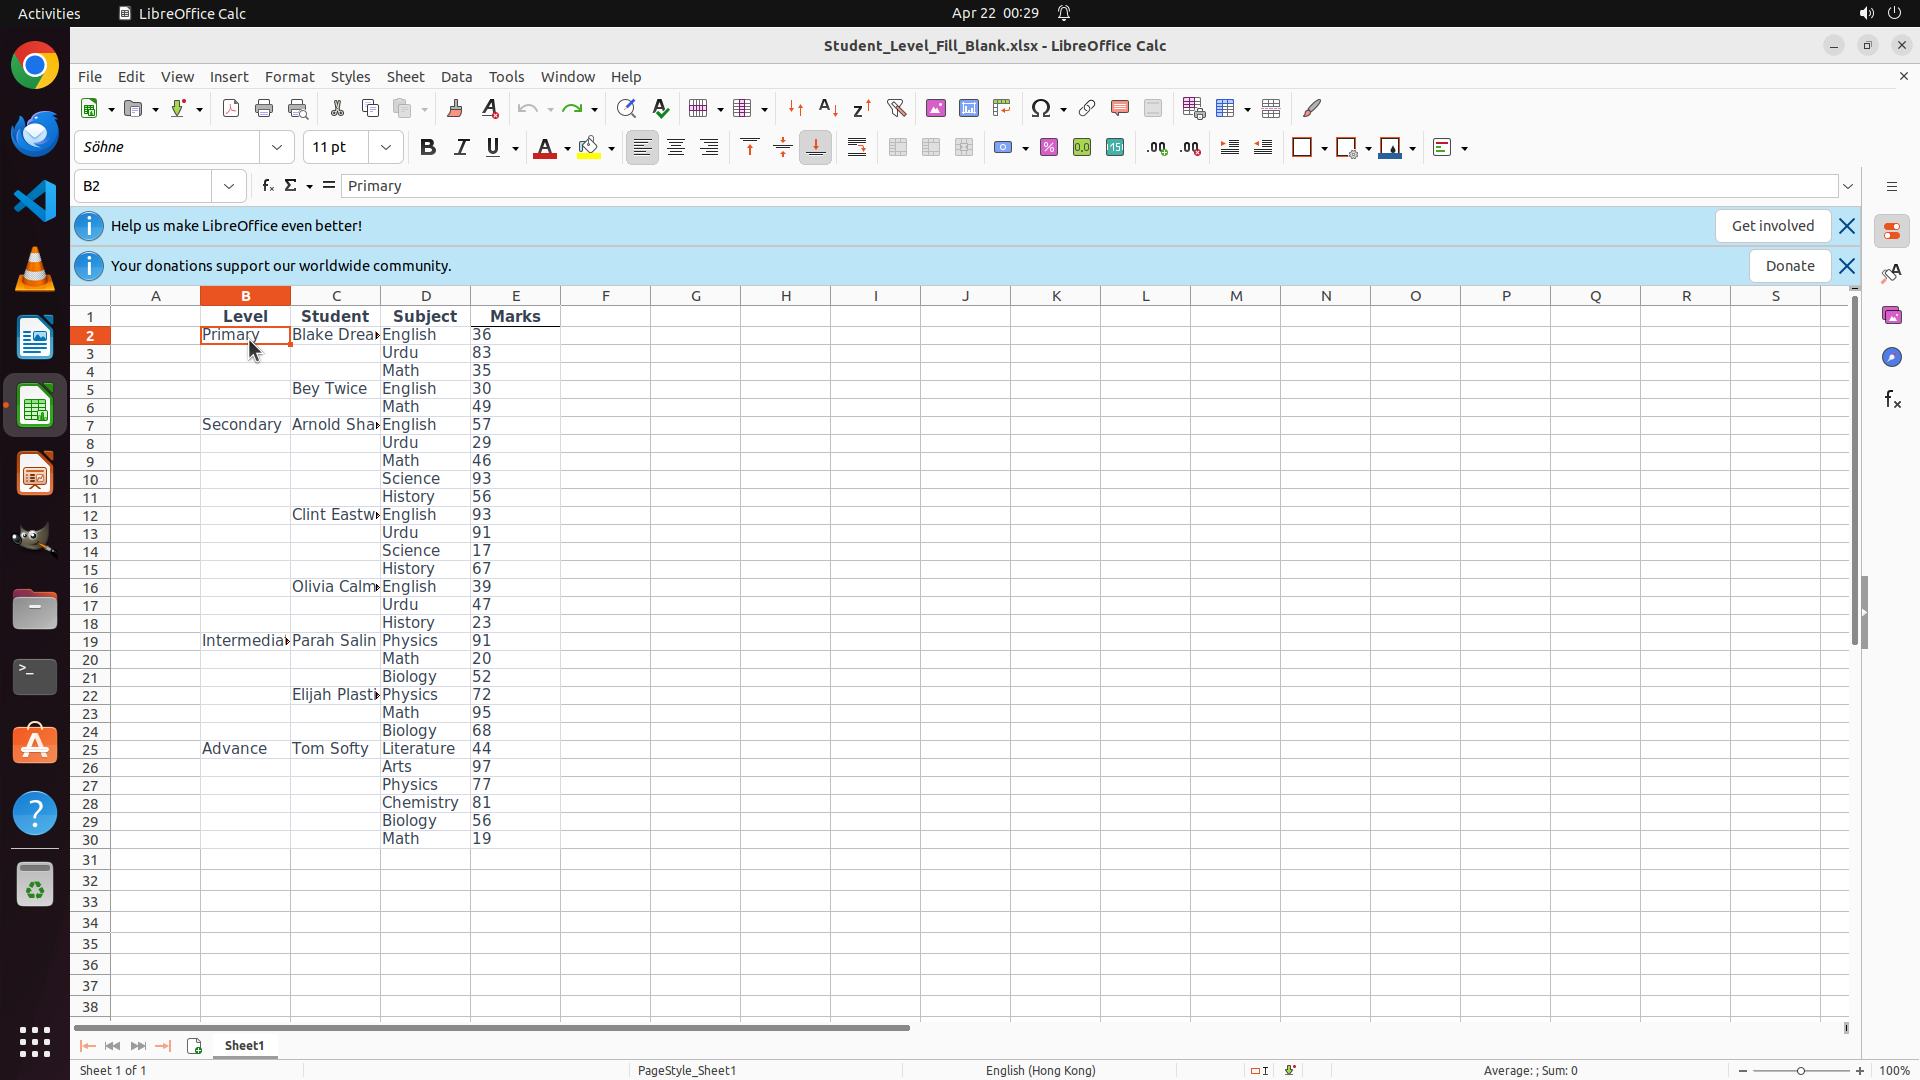Open the sidebar Navigator panel
Image resolution: width=1920 pixels, height=1080 pixels.
[x=1891, y=357]
